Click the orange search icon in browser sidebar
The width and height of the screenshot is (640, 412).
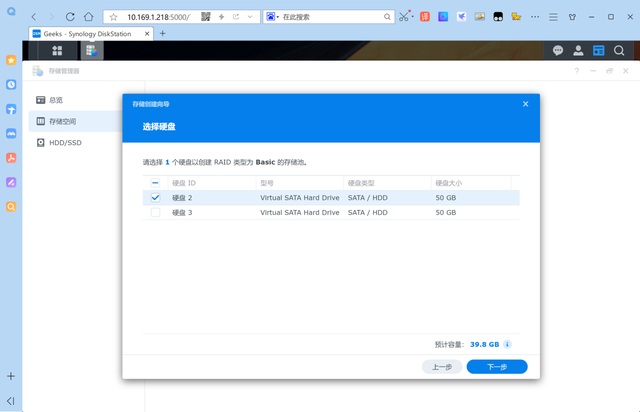tap(11, 207)
